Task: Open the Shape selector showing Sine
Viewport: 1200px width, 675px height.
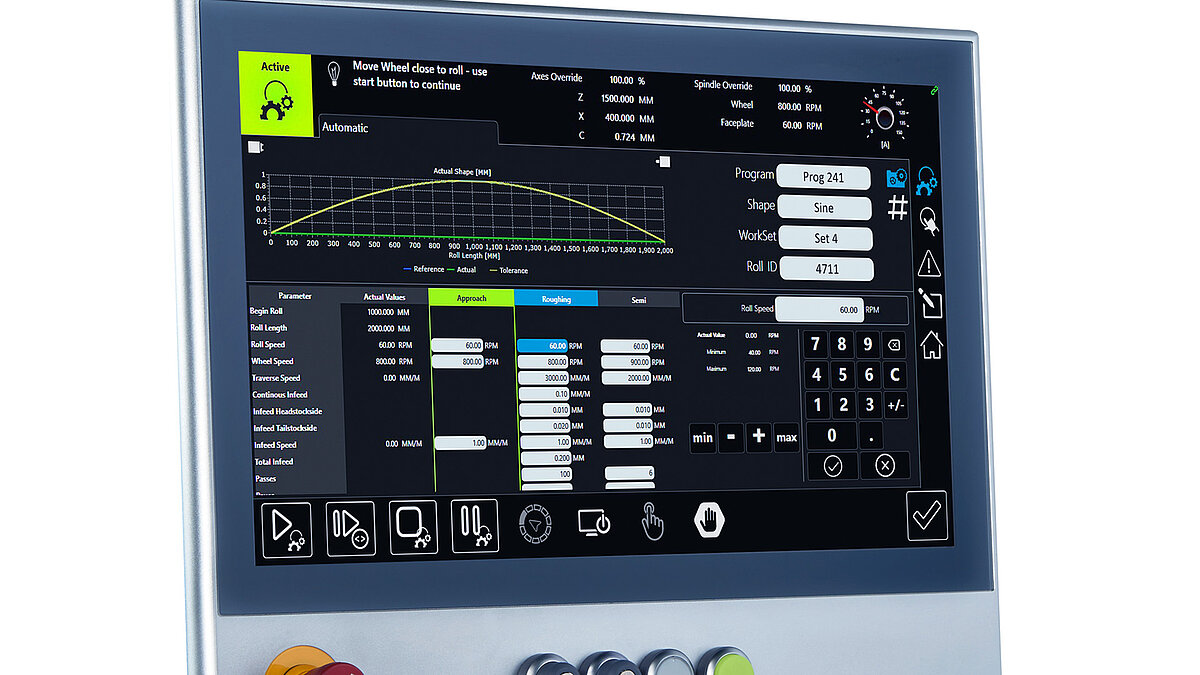Action: click(x=824, y=207)
